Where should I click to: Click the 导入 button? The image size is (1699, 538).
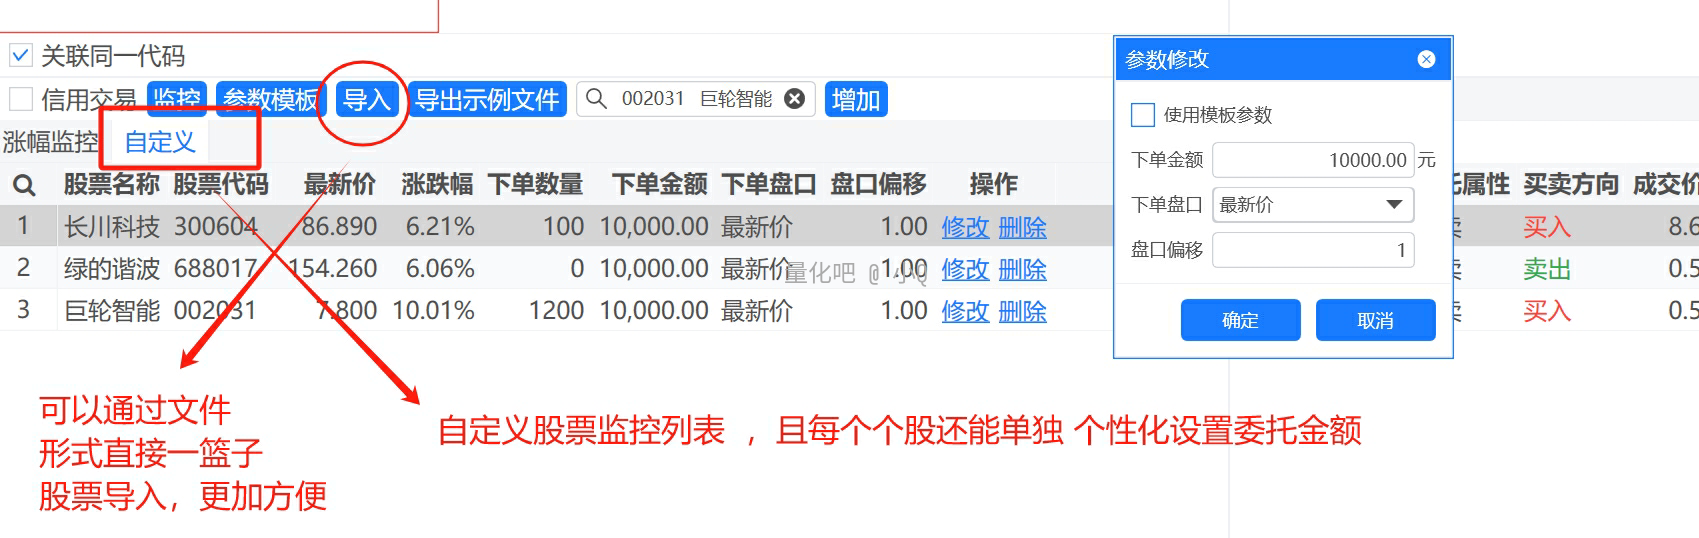[x=366, y=99]
